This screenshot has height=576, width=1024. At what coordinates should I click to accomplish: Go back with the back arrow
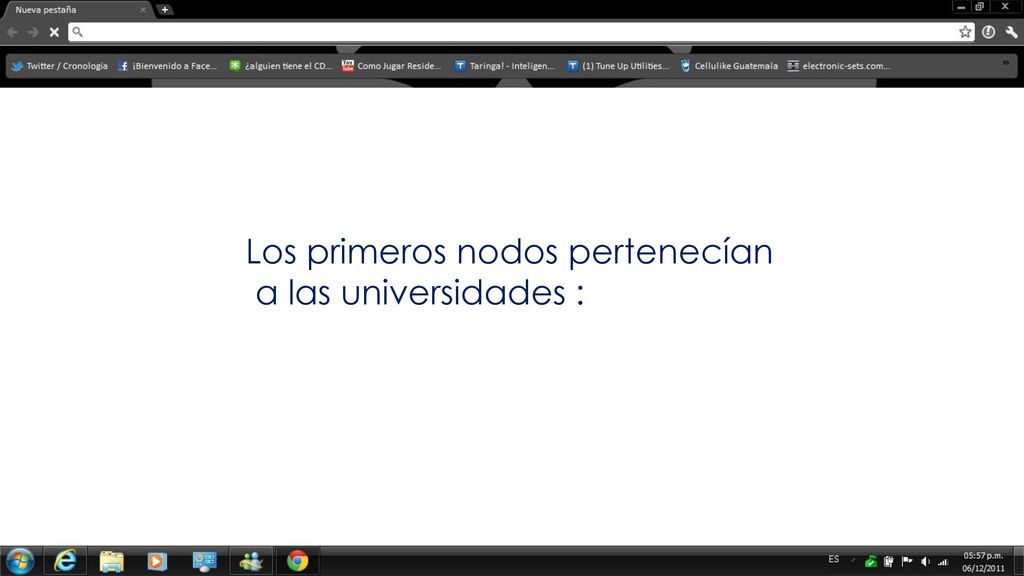(x=12, y=31)
